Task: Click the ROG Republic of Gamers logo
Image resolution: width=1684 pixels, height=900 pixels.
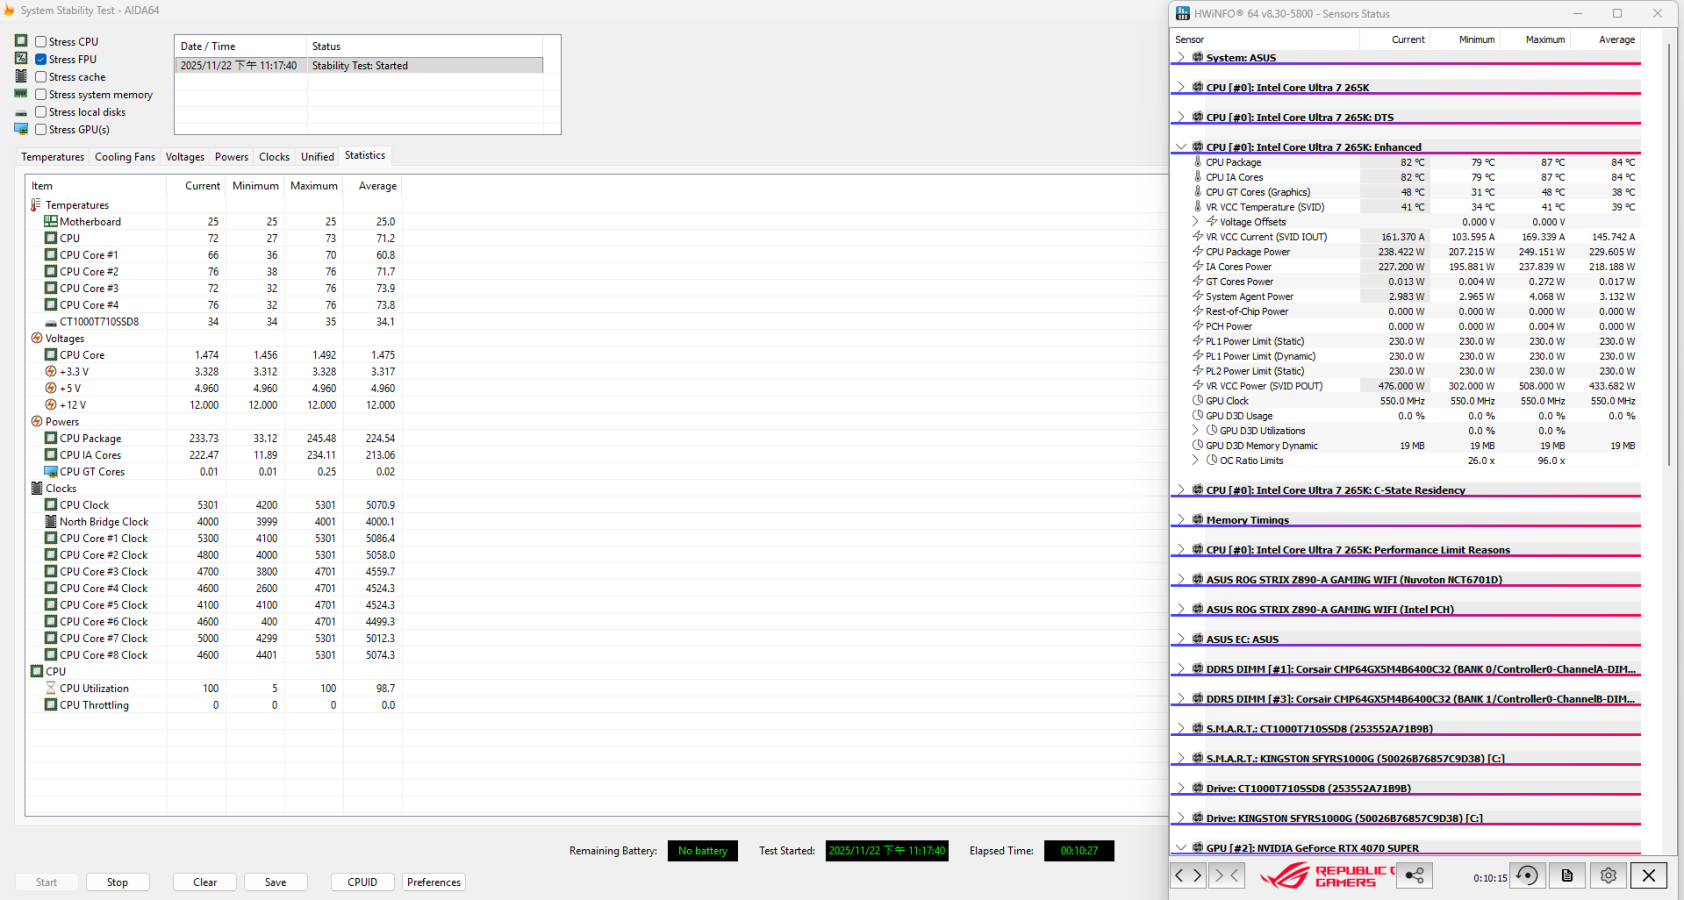Action: coord(1327,876)
